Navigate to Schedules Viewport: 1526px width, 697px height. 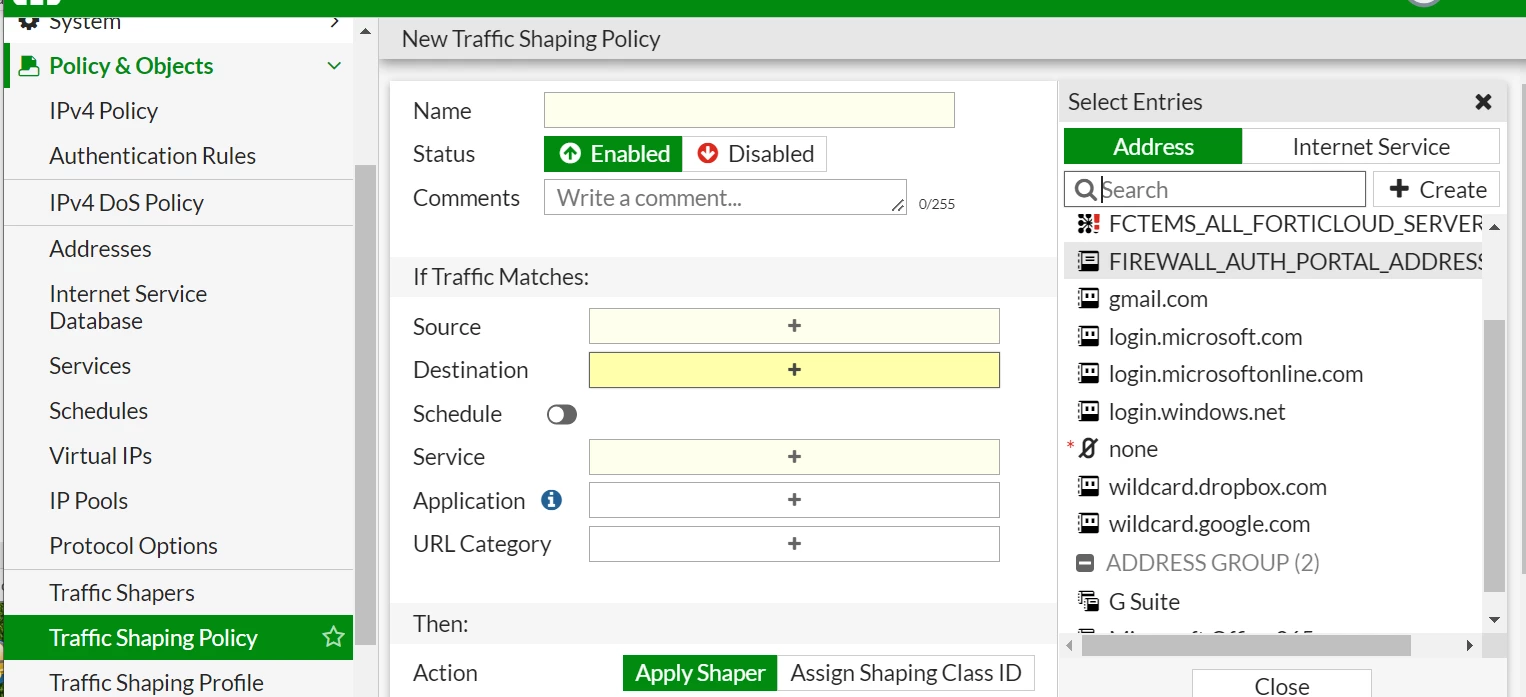click(98, 411)
